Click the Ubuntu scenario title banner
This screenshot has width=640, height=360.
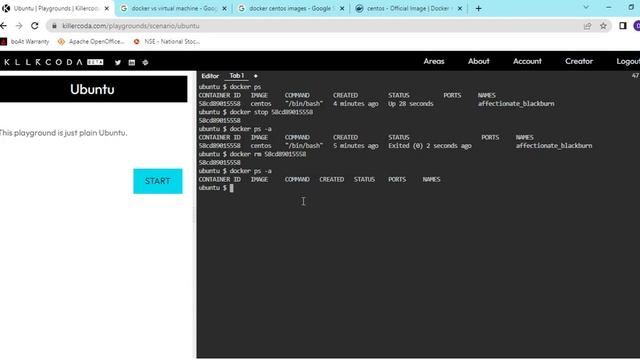pos(93,89)
